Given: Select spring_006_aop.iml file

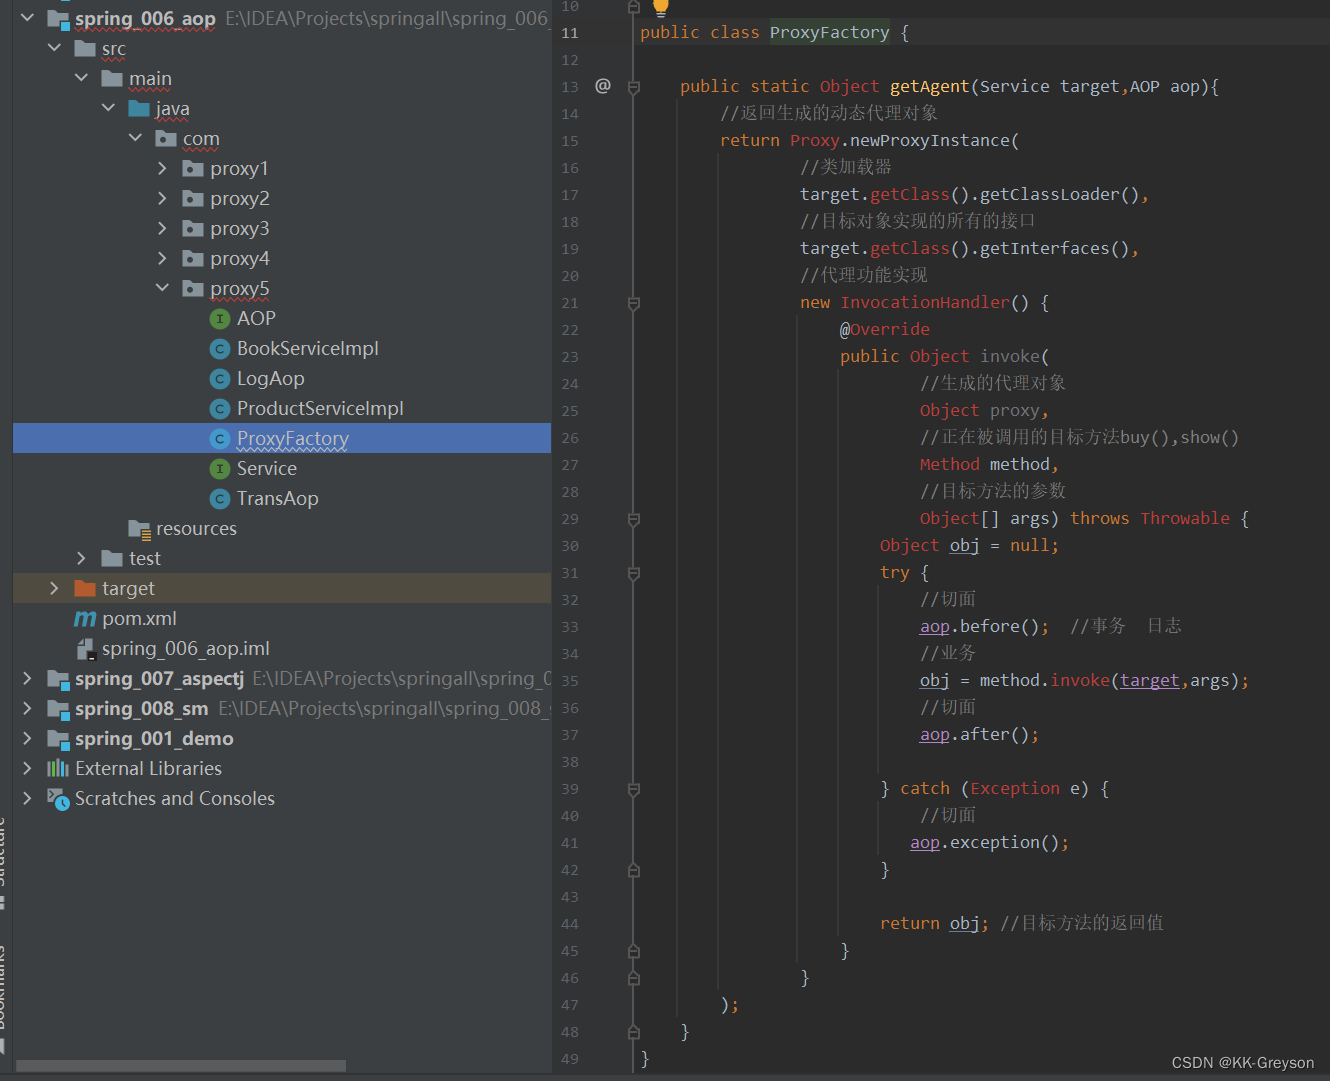Looking at the screenshot, I should coord(282,648).
